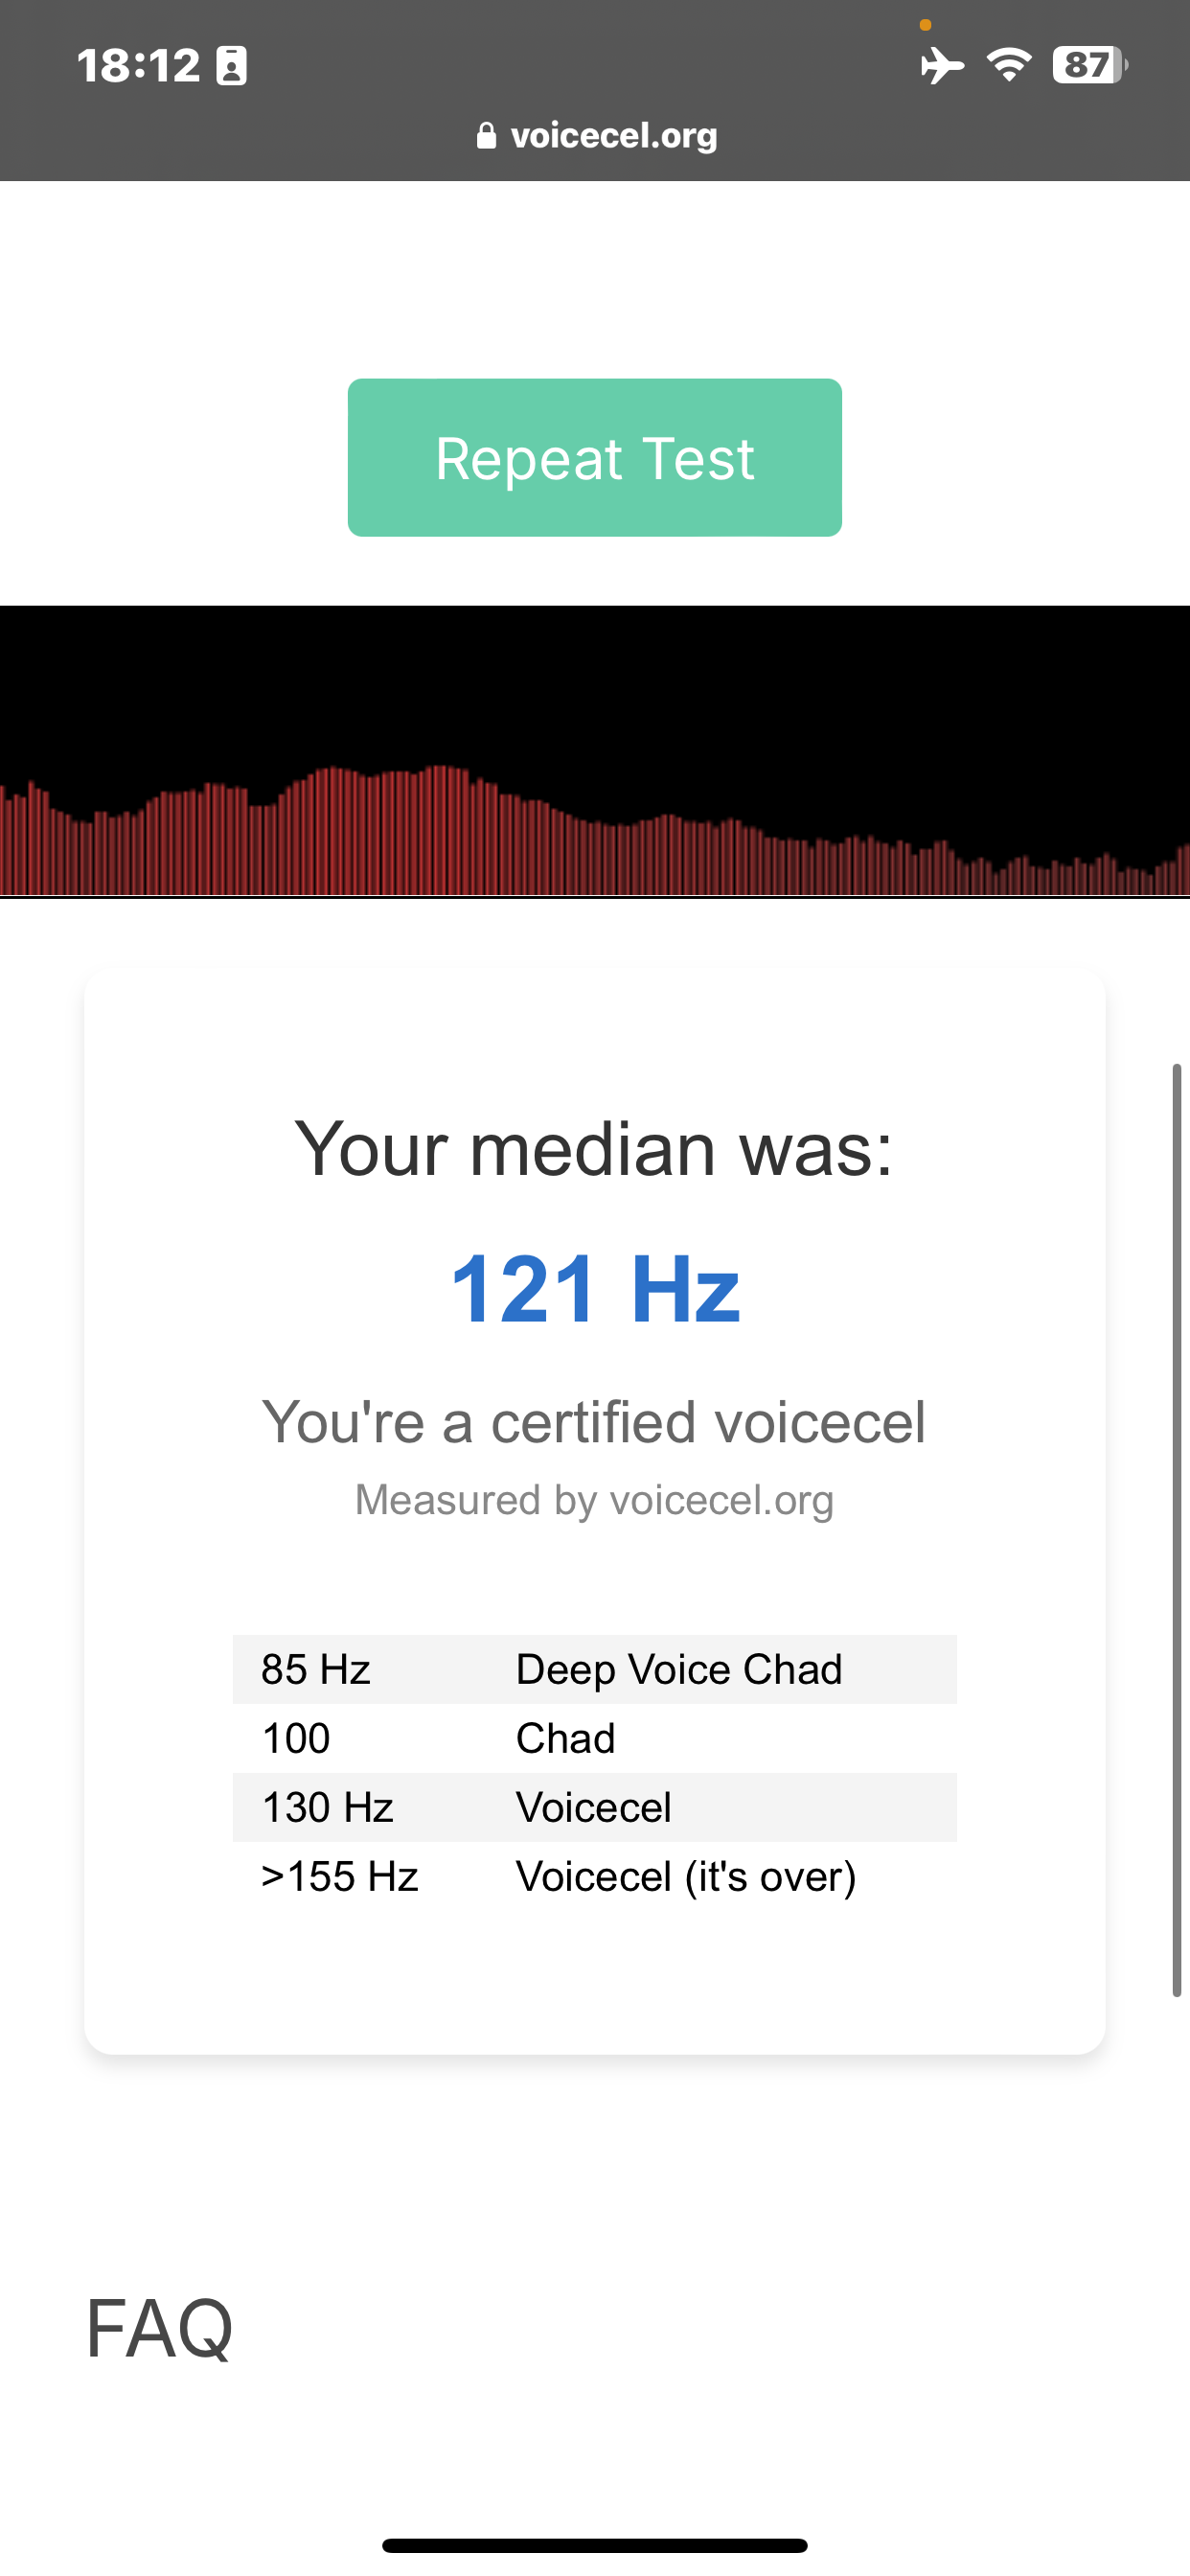1190x2576 pixels.
Task: Tap the page scrollbar on right edge
Action: 1177,1530
